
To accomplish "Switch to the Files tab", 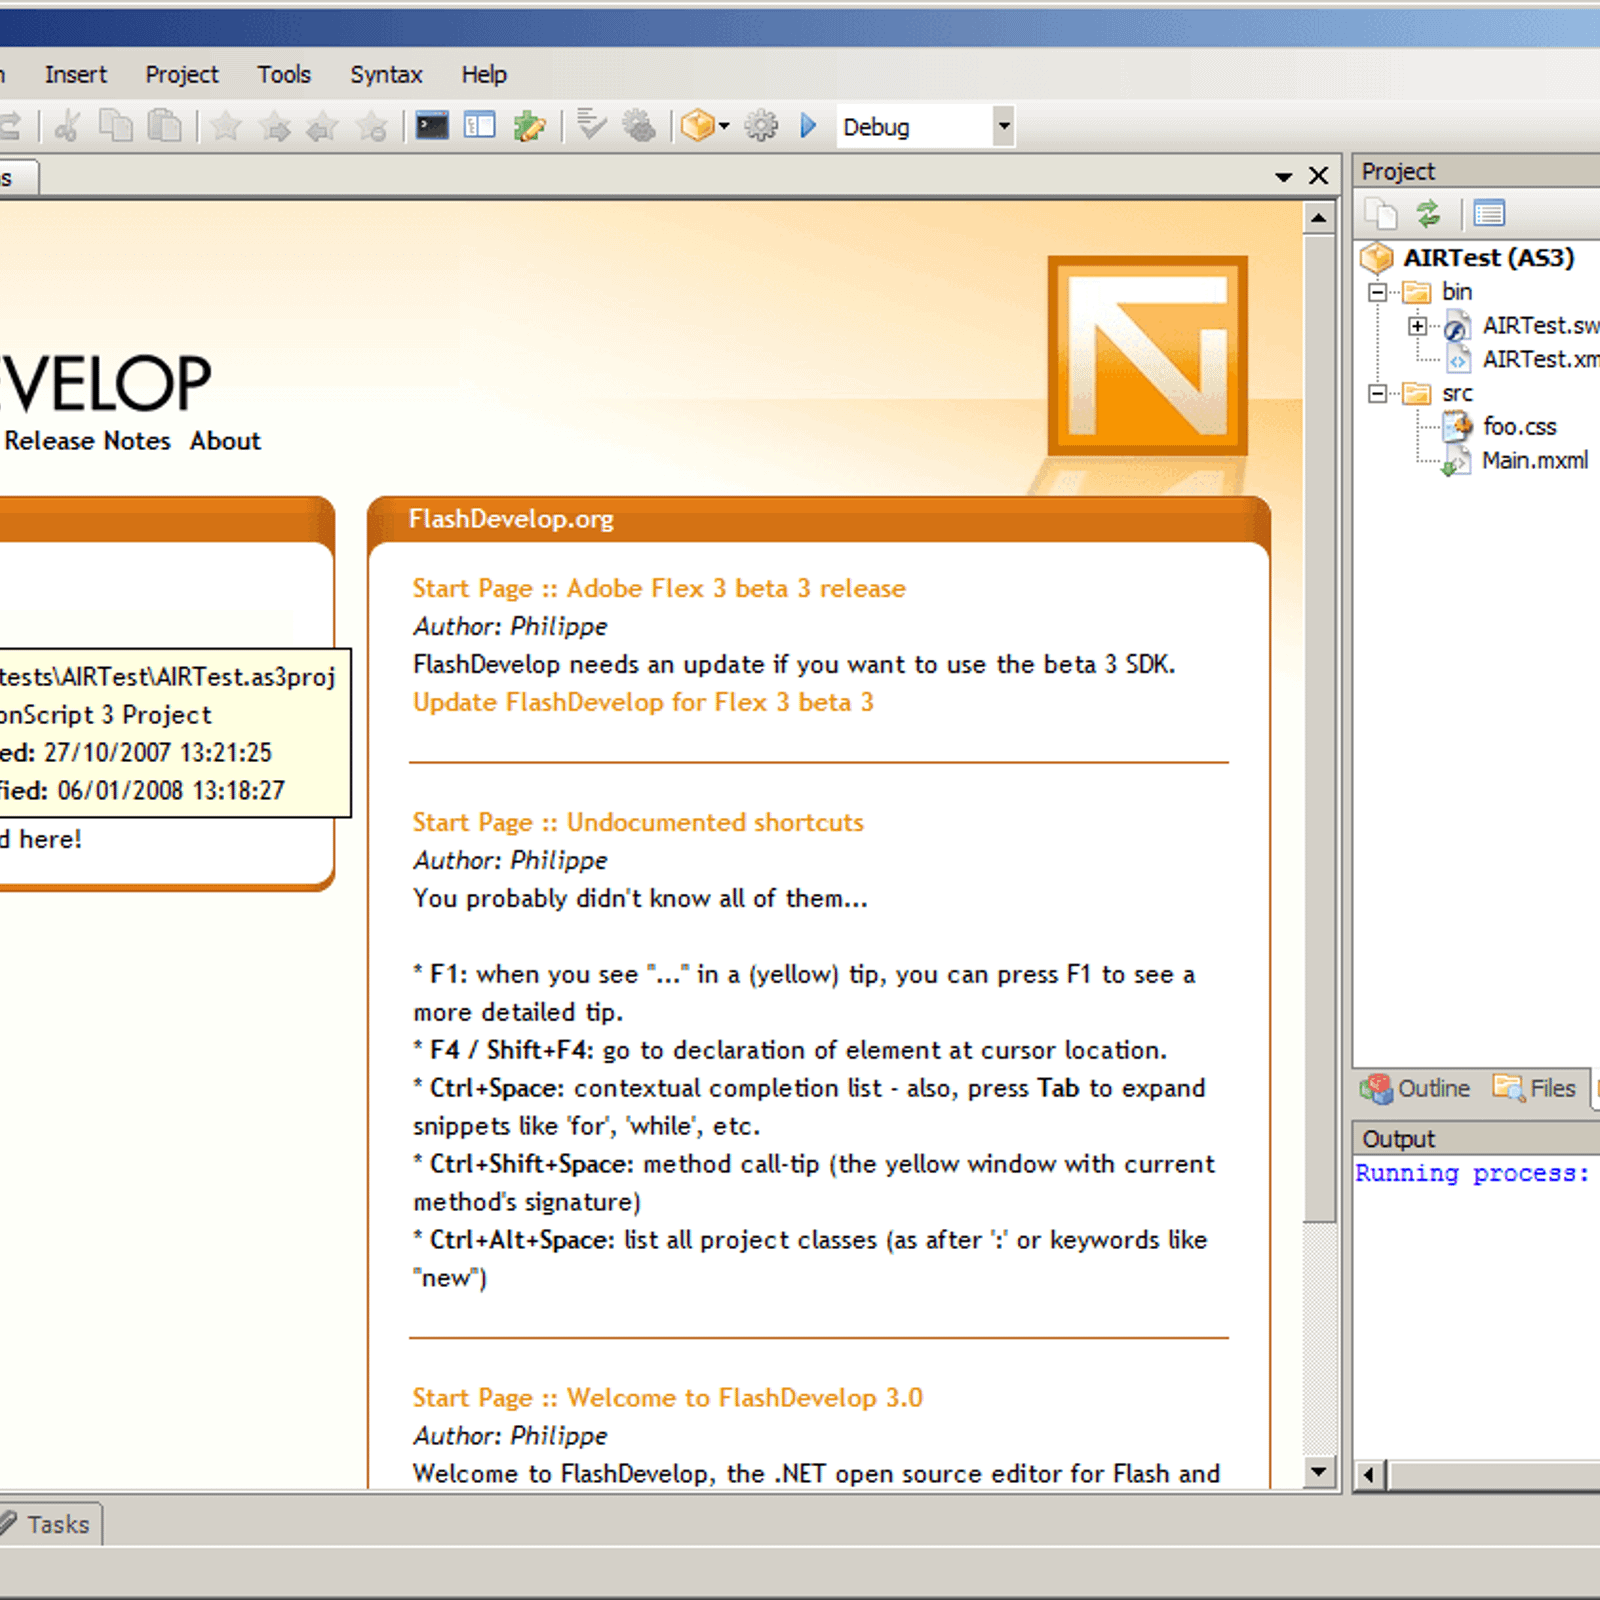I will 1534,1088.
